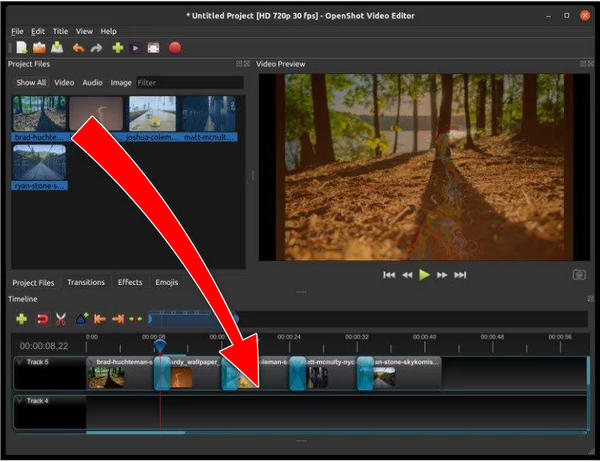The image size is (600, 462).
Task: Switch to Transitions tab
Action: (86, 282)
